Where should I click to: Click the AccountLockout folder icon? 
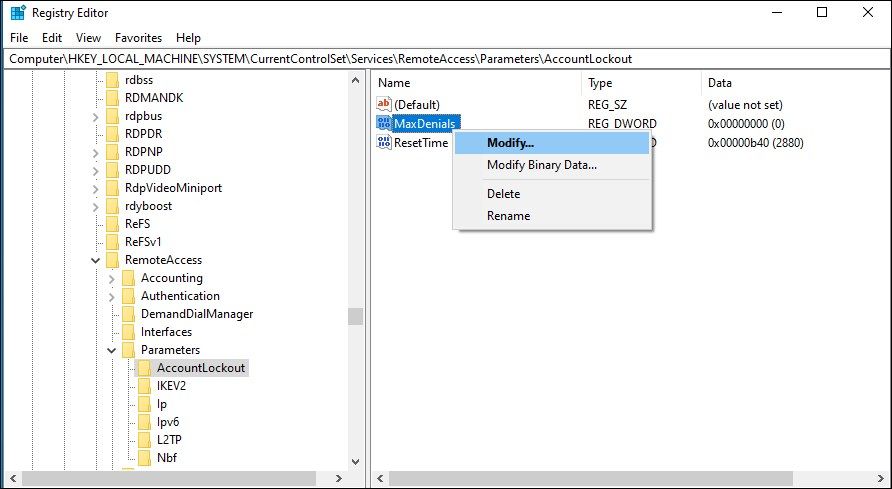[x=144, y=368]
